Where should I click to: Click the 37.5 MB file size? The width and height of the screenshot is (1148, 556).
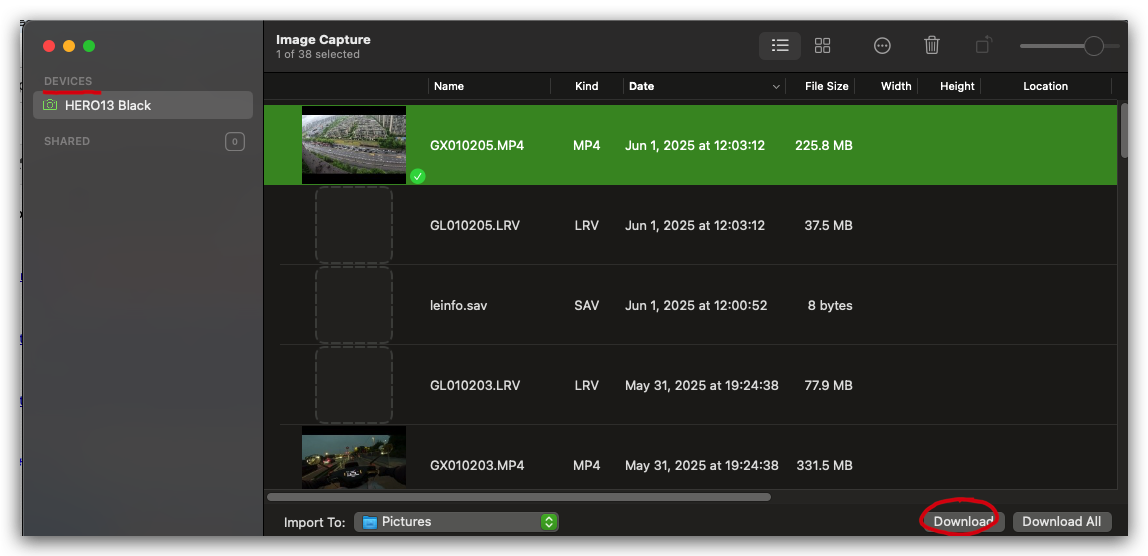(828, 225)
